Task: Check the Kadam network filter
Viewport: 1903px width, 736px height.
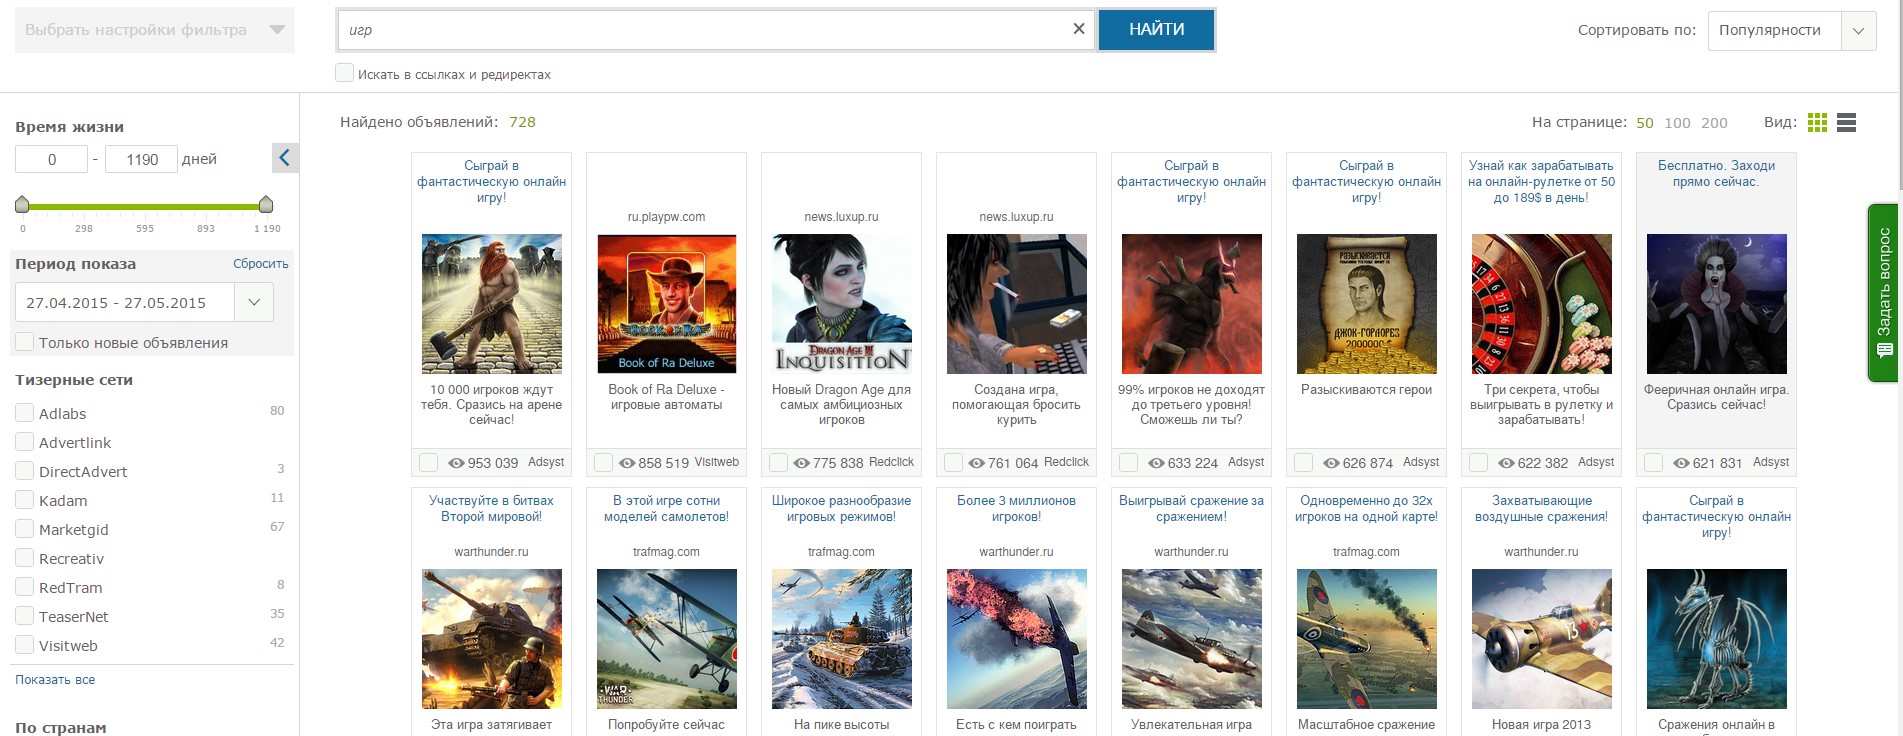Action: (25, 500)
